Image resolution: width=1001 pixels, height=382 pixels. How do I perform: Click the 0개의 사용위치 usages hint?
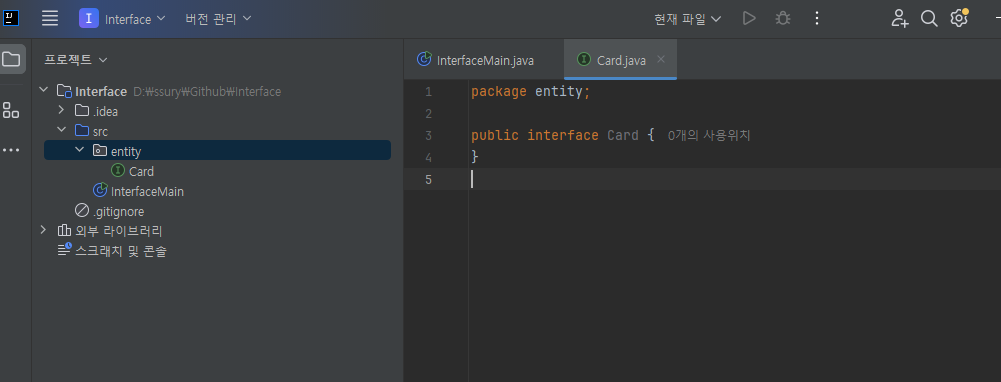pos(709,135)
